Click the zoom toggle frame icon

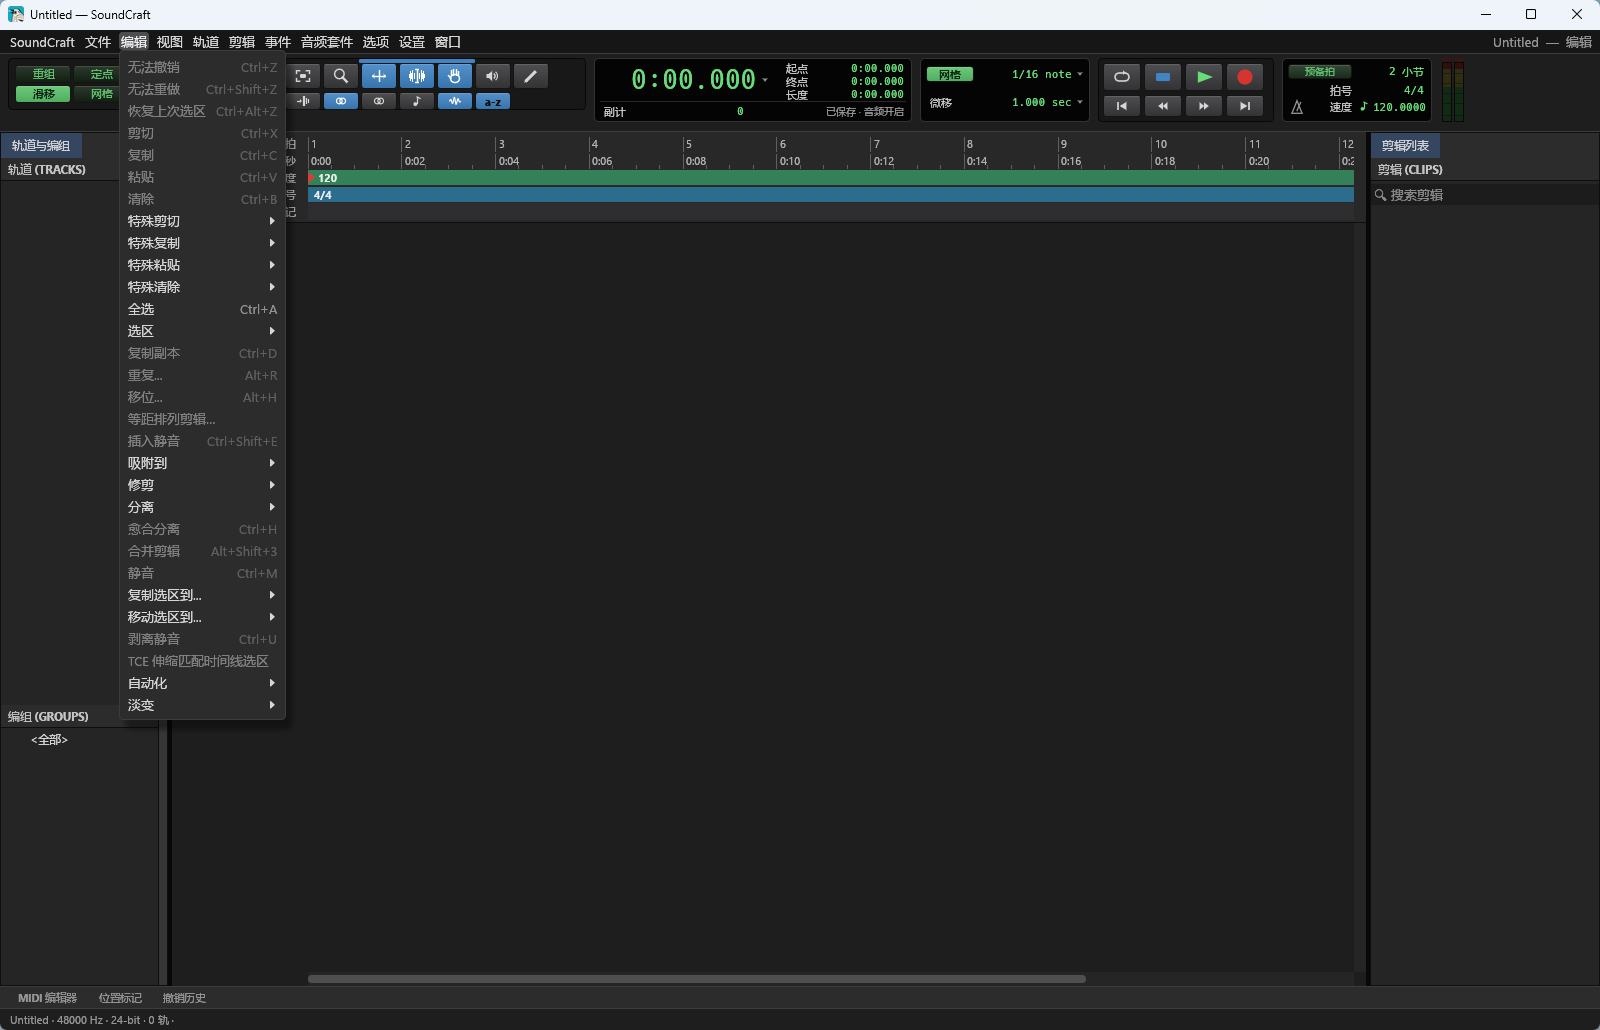303,76
